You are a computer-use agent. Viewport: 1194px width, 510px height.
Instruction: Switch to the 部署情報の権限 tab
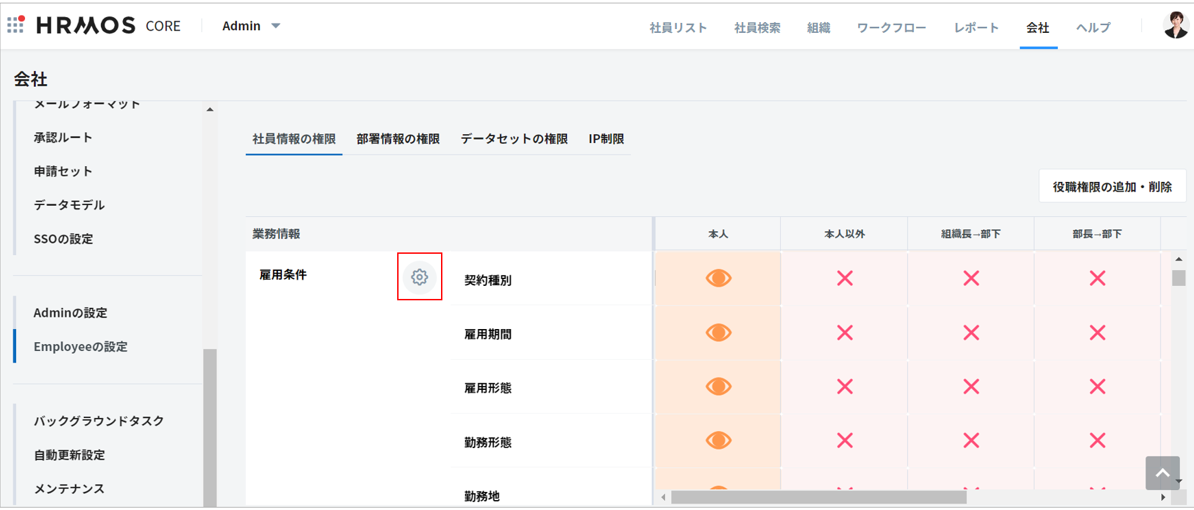(398, 139)
